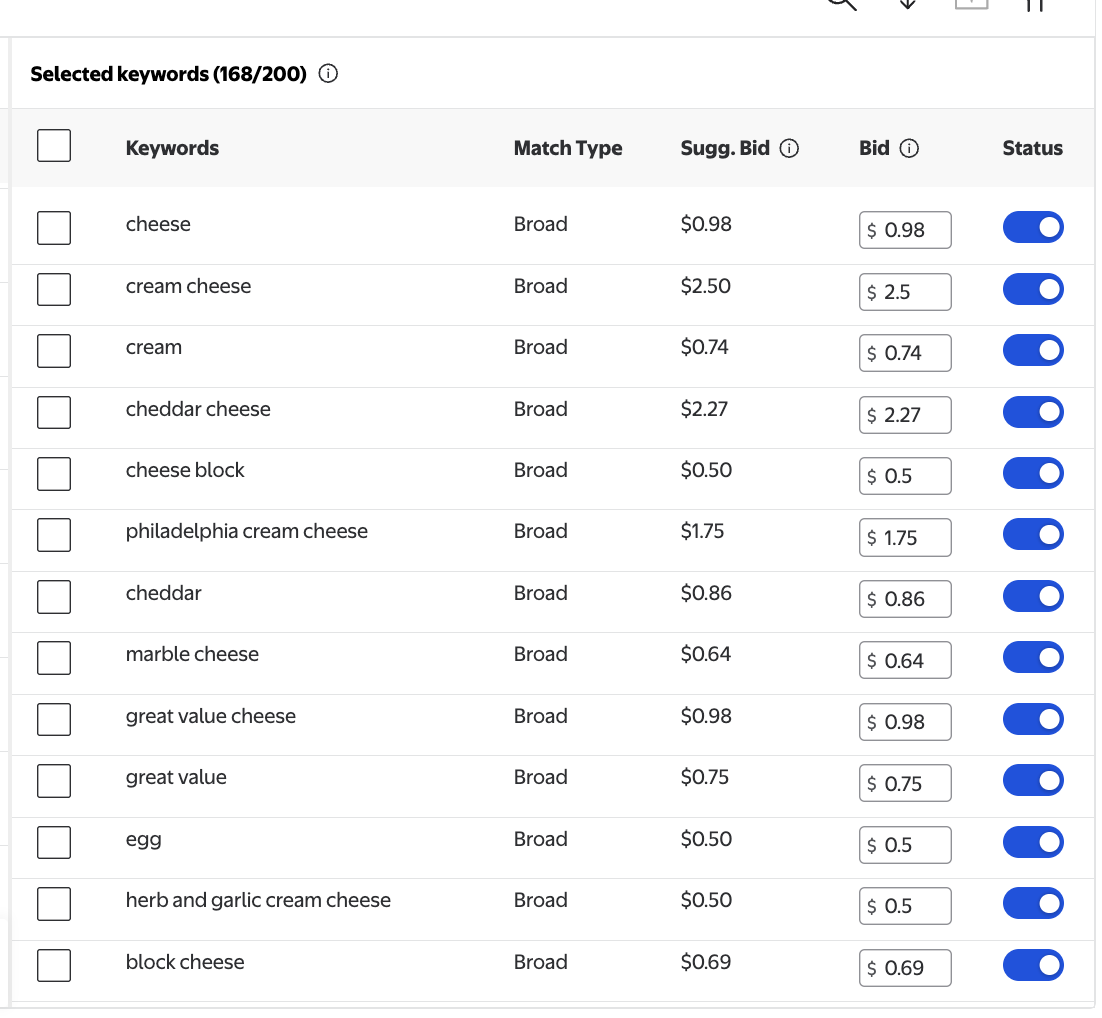The height and width of the screenshot is (1018, 1102).
Task: Click the cheese block bid input
Action: pos(905,476)
